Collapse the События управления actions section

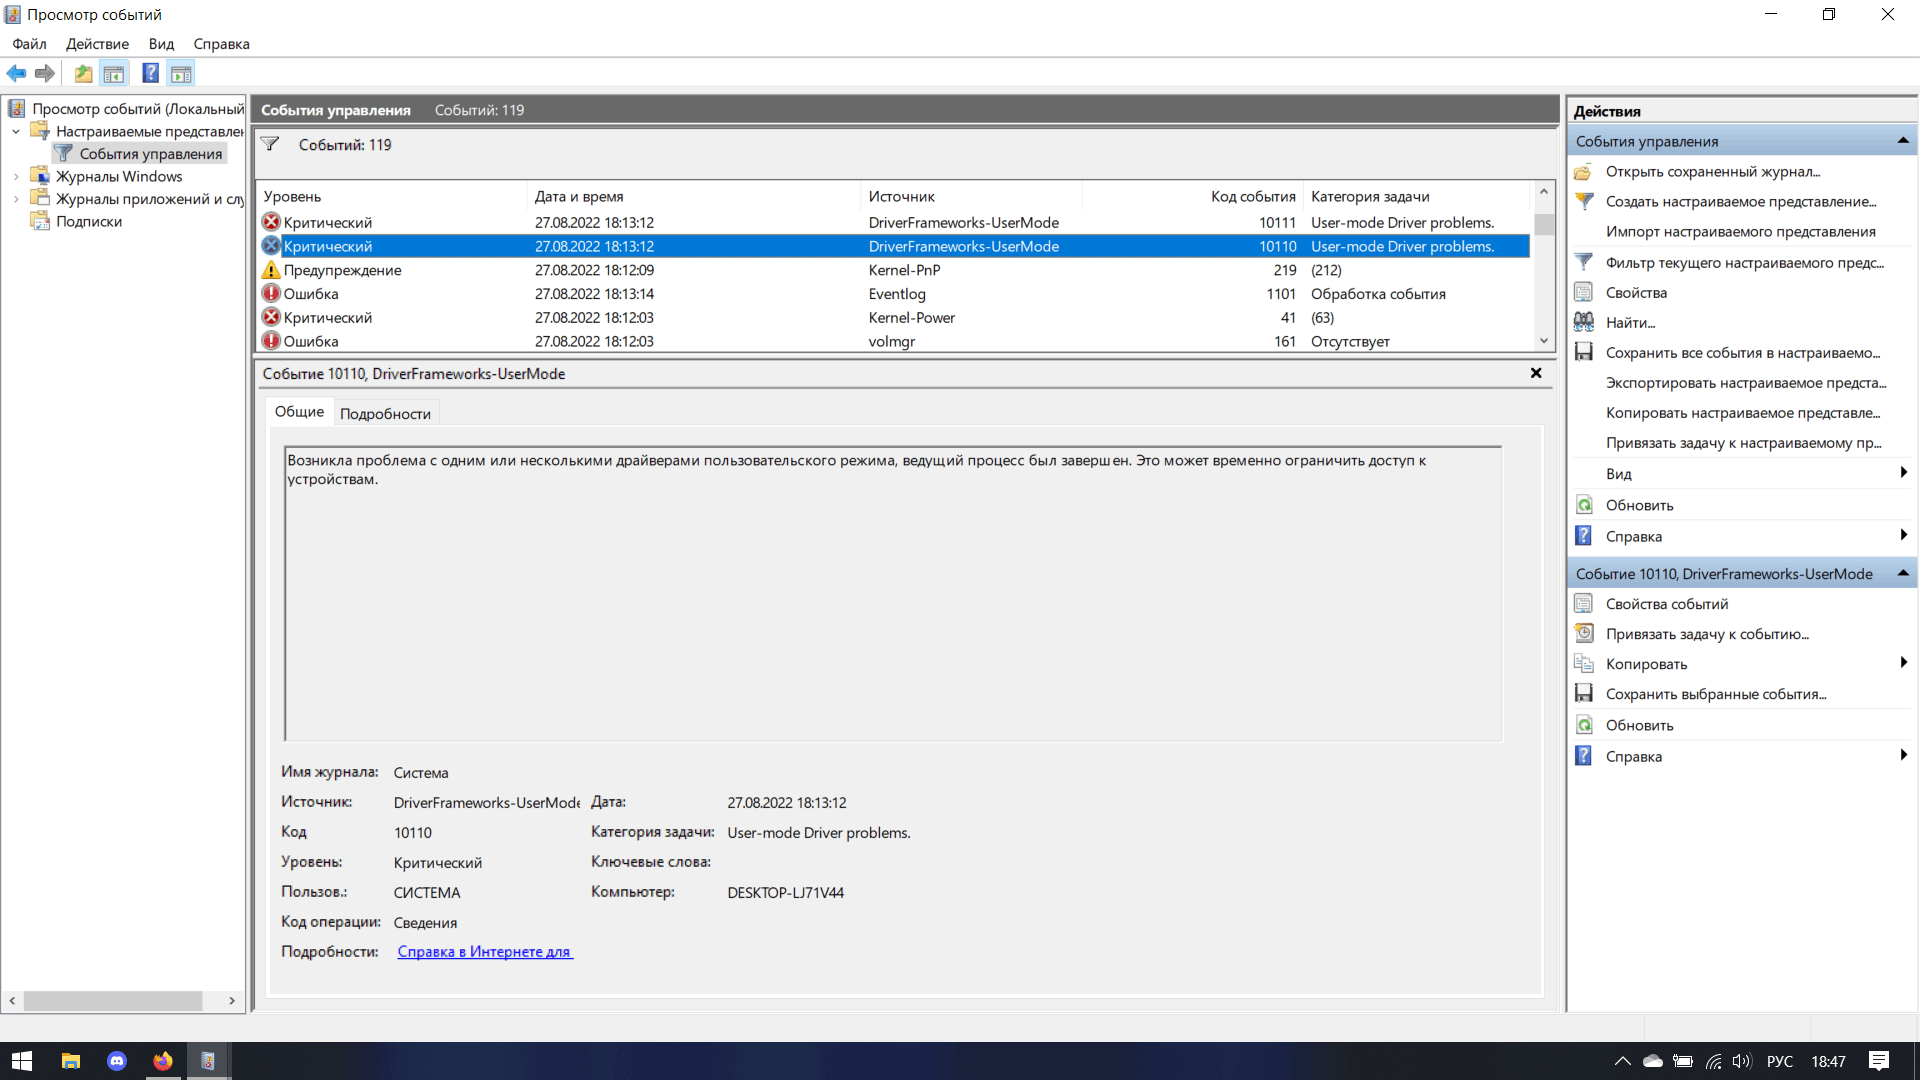[x=1903, y=141]
